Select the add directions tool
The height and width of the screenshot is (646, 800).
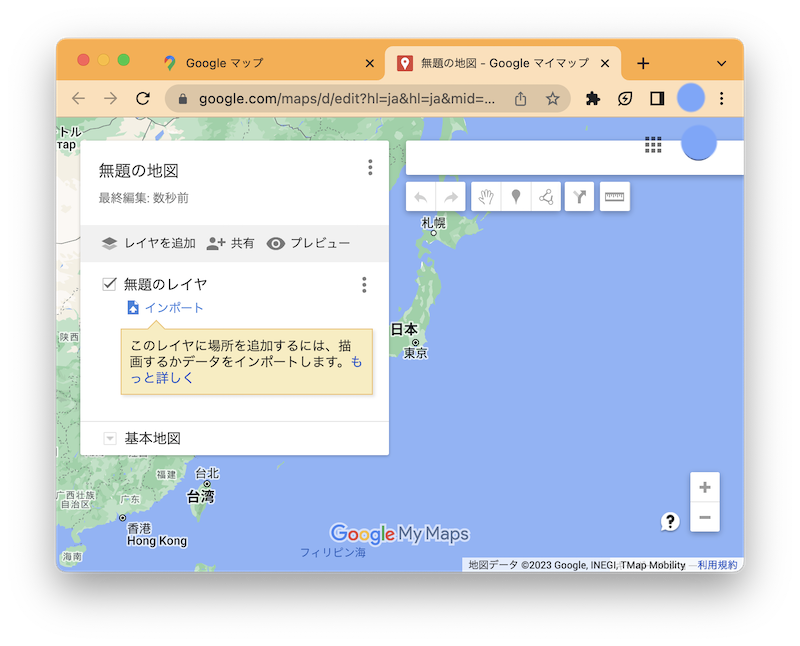580,197
